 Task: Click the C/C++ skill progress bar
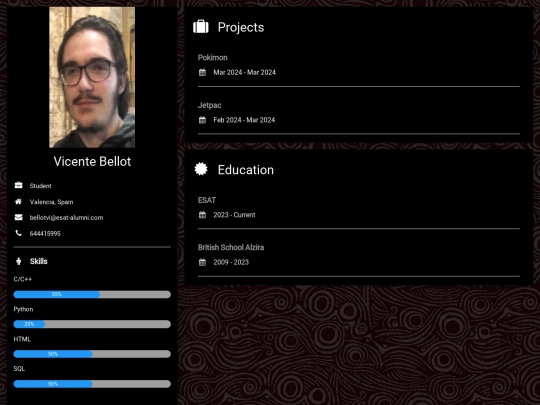92,294
